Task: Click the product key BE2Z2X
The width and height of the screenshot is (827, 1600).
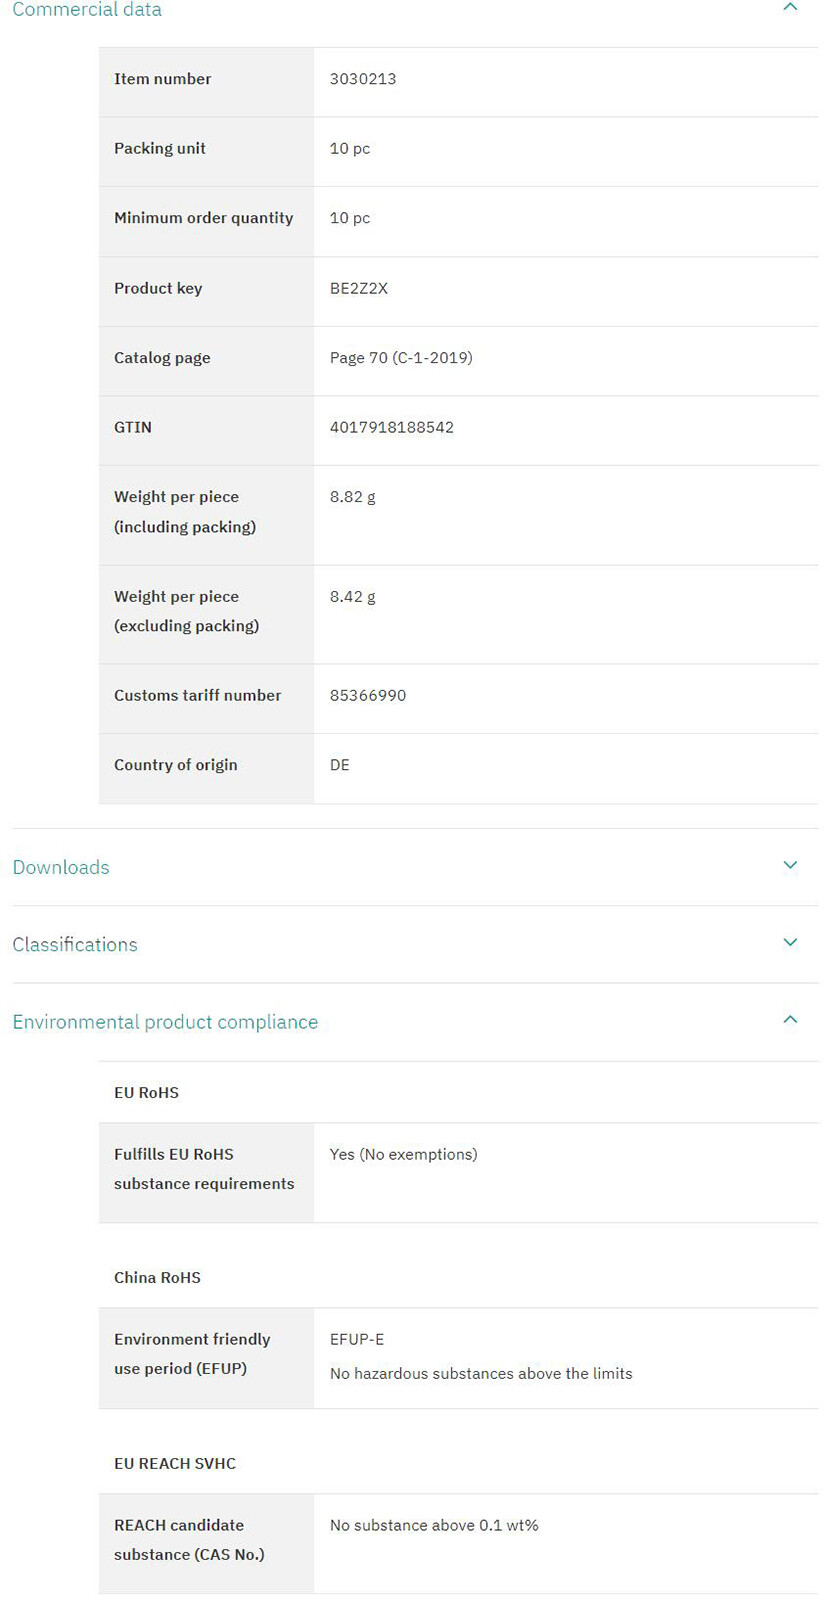Action: pos(359,288)
